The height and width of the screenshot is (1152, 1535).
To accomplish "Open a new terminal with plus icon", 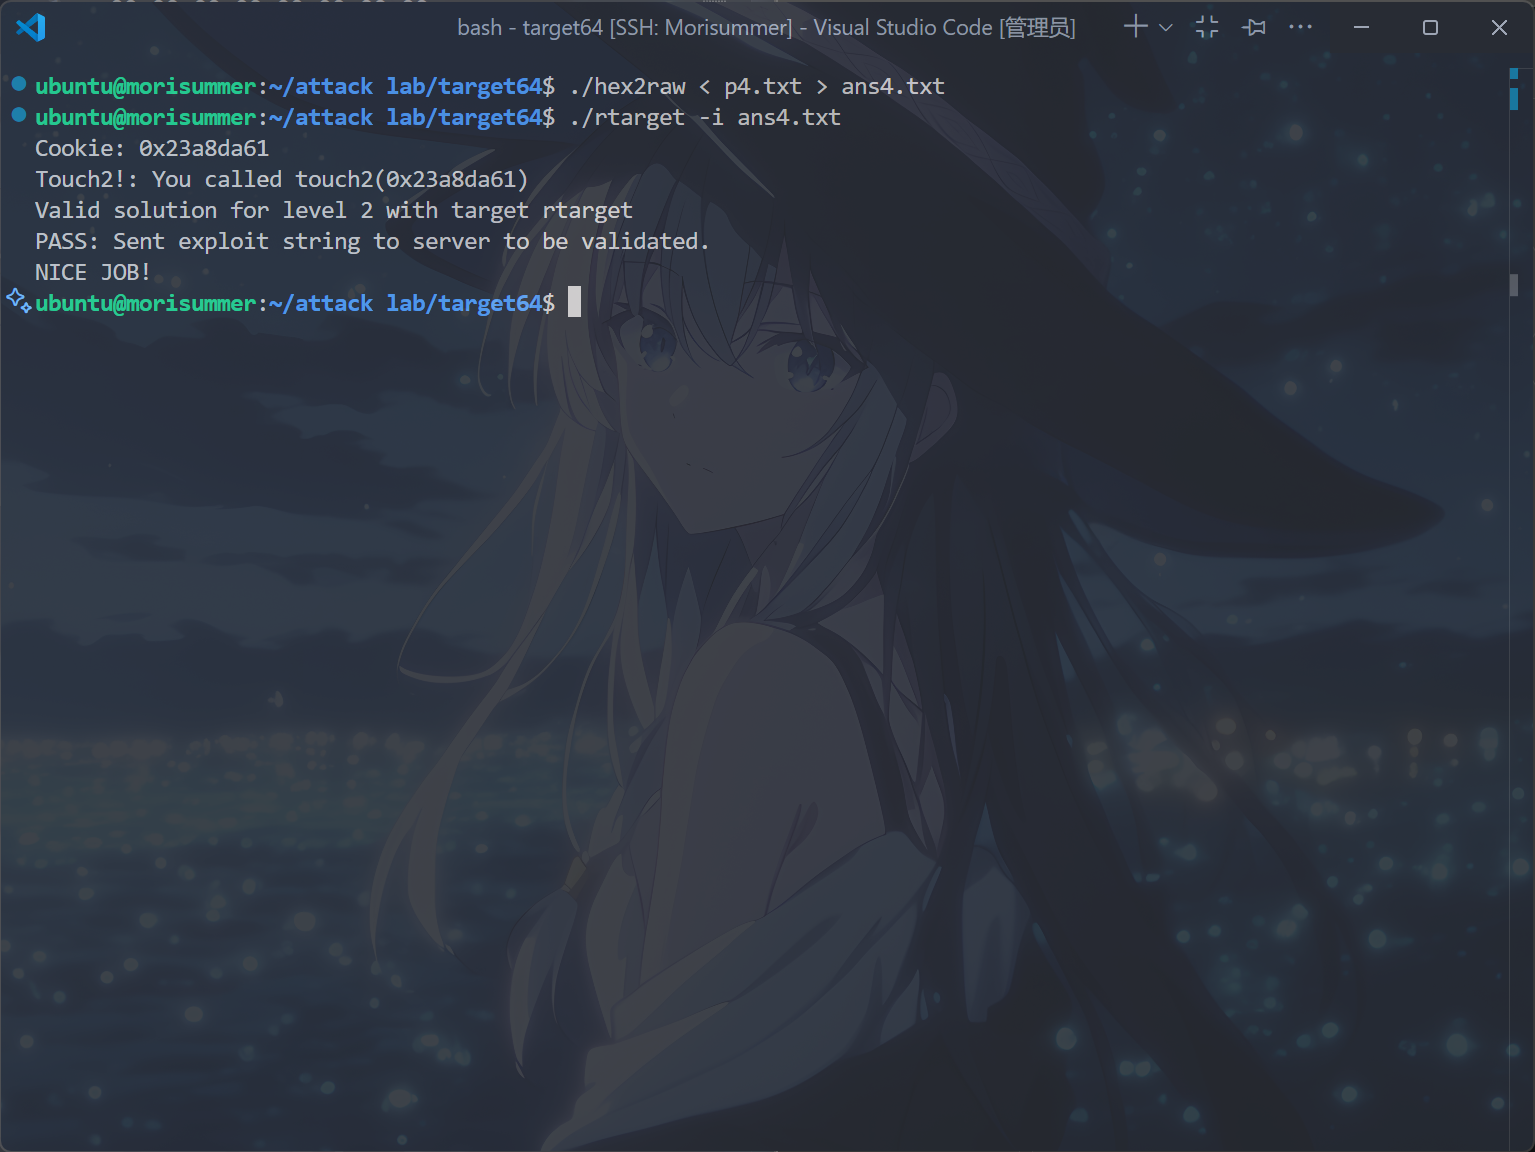I will pyautogui.click(x=1135, y=27).
